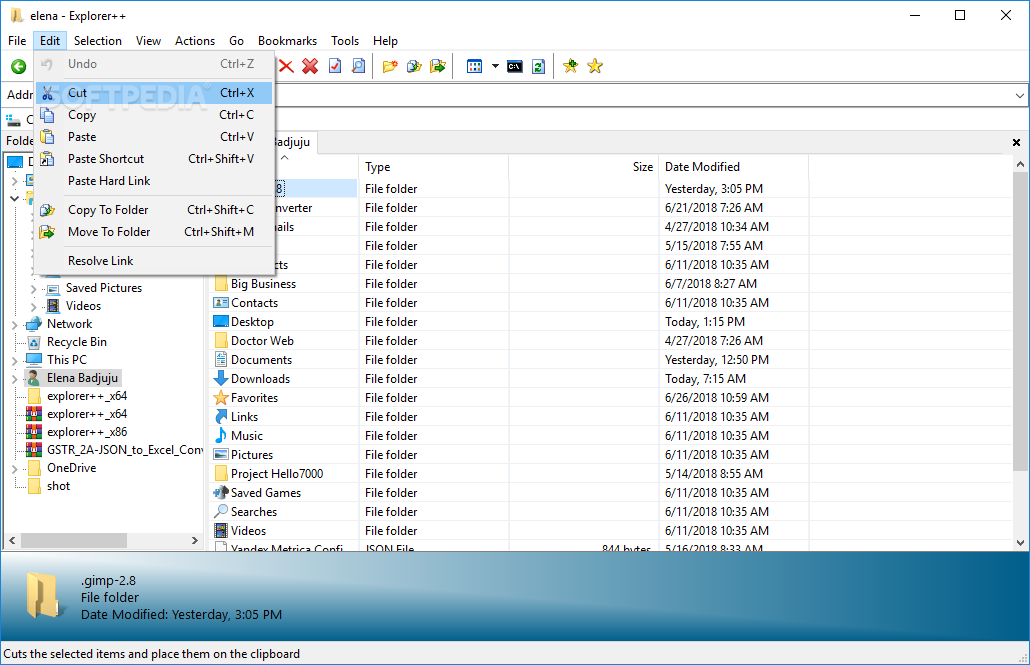Image resolution: width=1030 pixels, height=665 pixels.
Task: Close the folders pane with X
Action: 1016,143
